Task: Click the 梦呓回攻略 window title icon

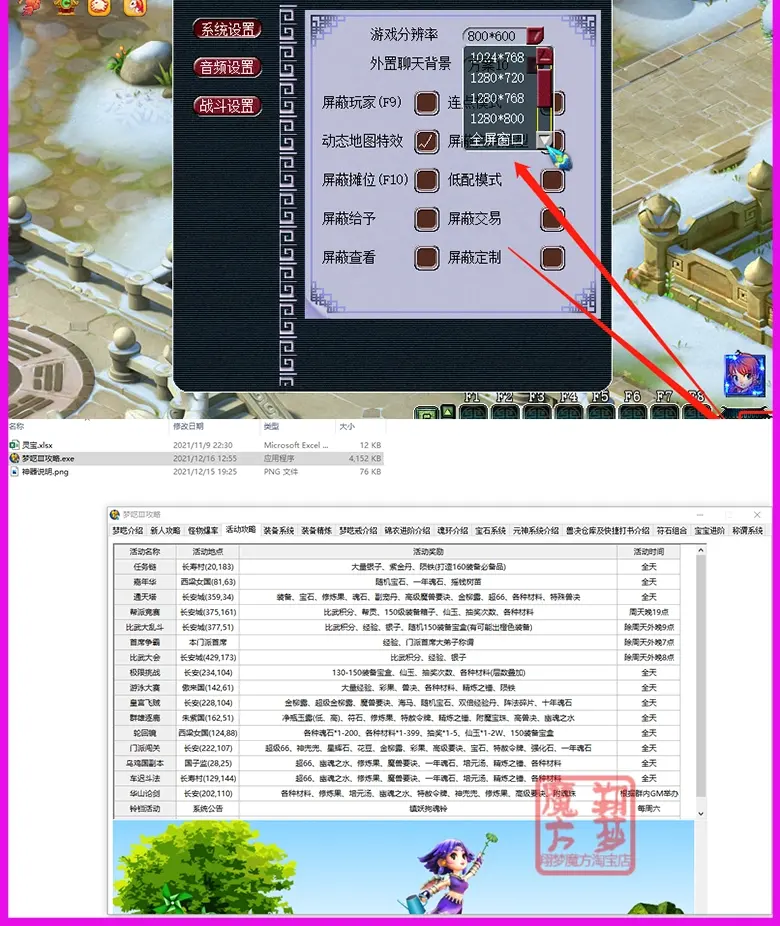Action: click(x=115, y=514)
